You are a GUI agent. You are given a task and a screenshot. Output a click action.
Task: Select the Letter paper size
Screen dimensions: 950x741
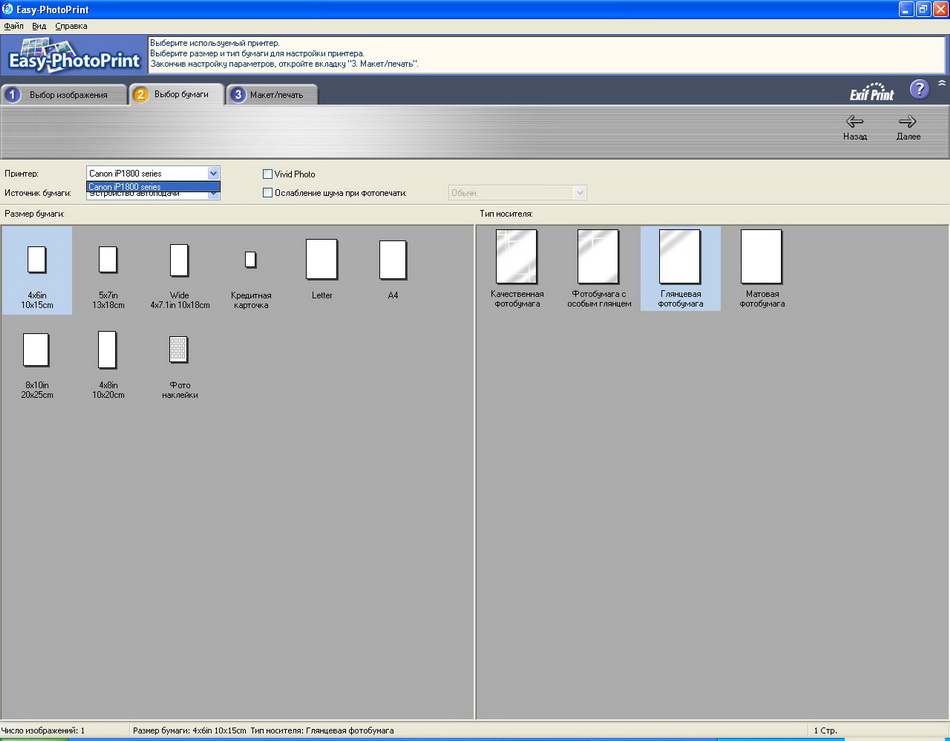322,271
